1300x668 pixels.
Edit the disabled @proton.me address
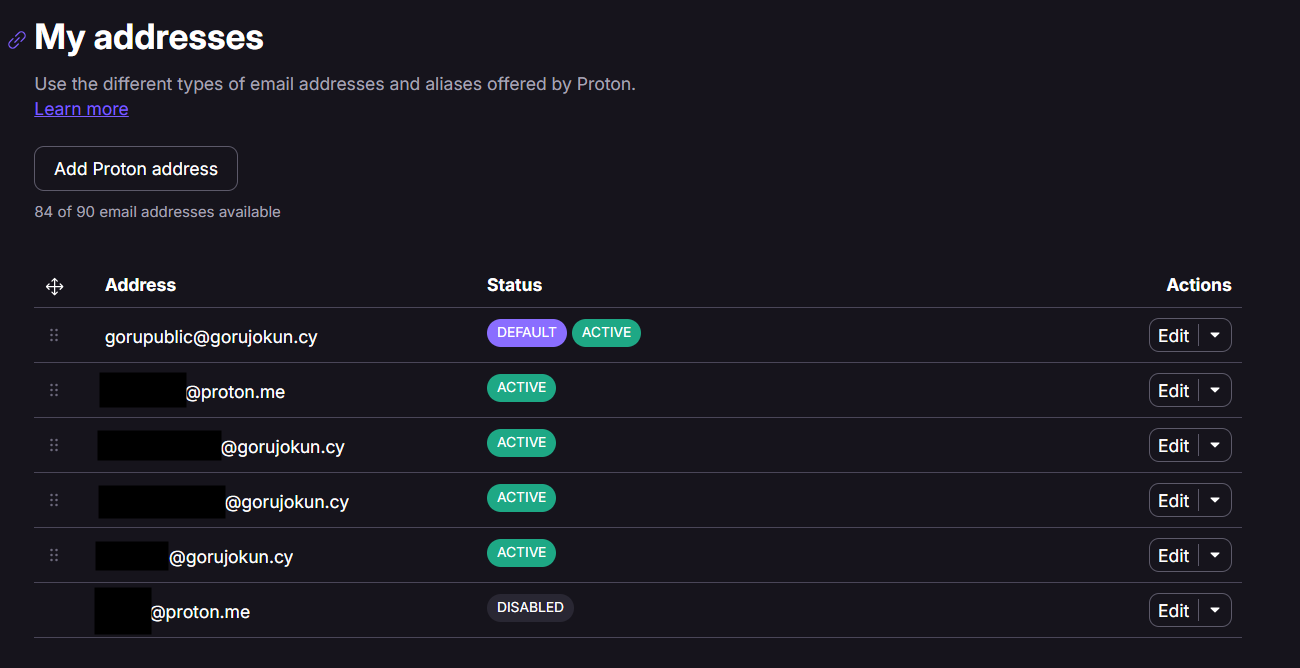point(1173,610)
